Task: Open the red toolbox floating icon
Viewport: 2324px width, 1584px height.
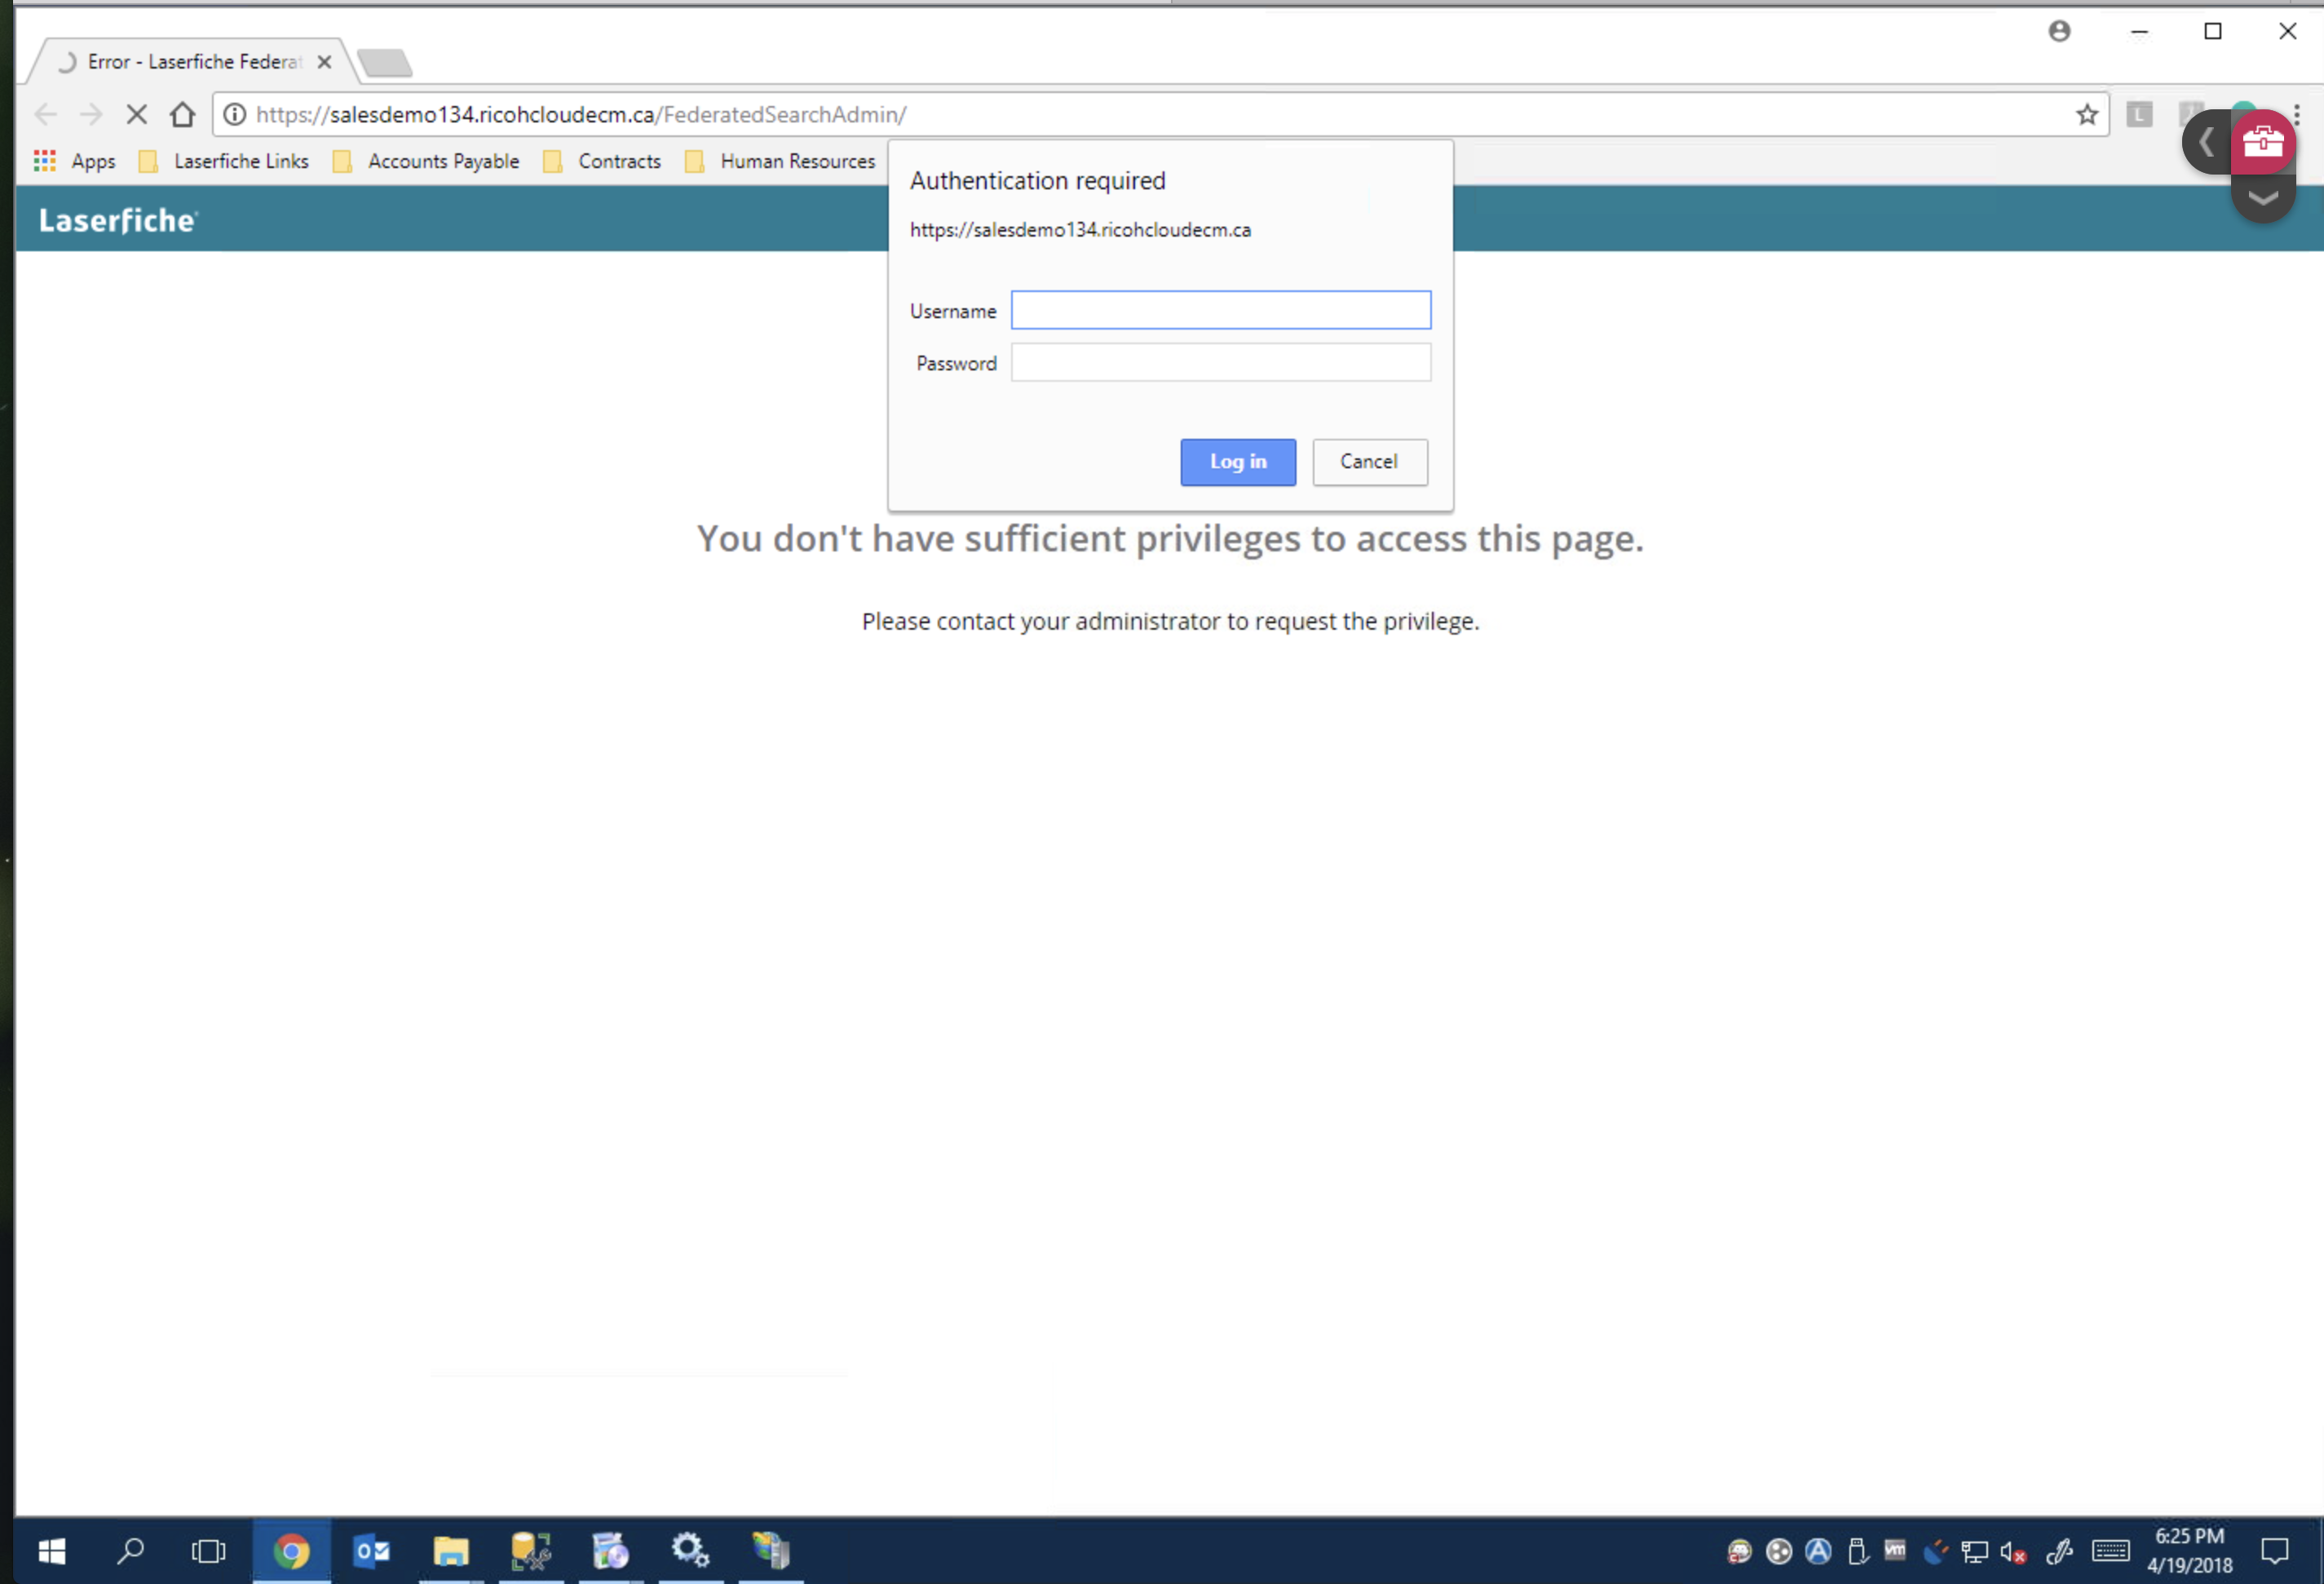Action: (x=2262, y=142)
